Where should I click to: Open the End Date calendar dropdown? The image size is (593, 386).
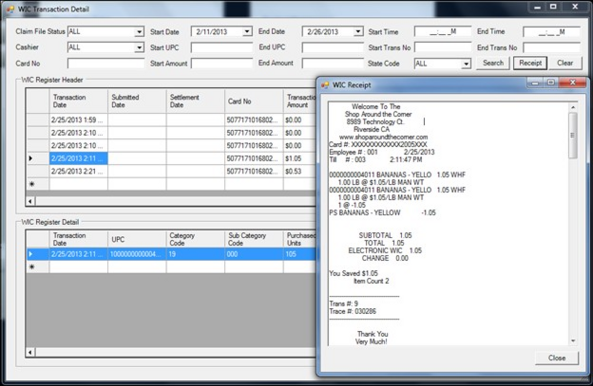(358, 31)
